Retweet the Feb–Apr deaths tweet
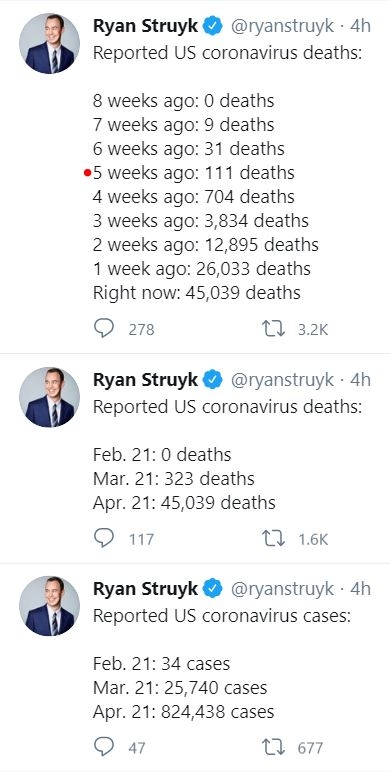This screenshot has width=390, height=772. [x=274, y=538]
